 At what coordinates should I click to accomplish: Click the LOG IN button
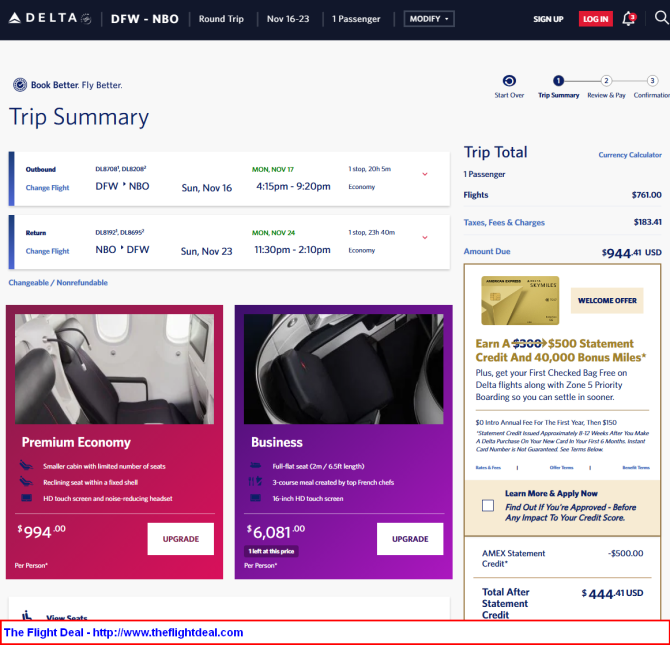click(x=595, y=19)
